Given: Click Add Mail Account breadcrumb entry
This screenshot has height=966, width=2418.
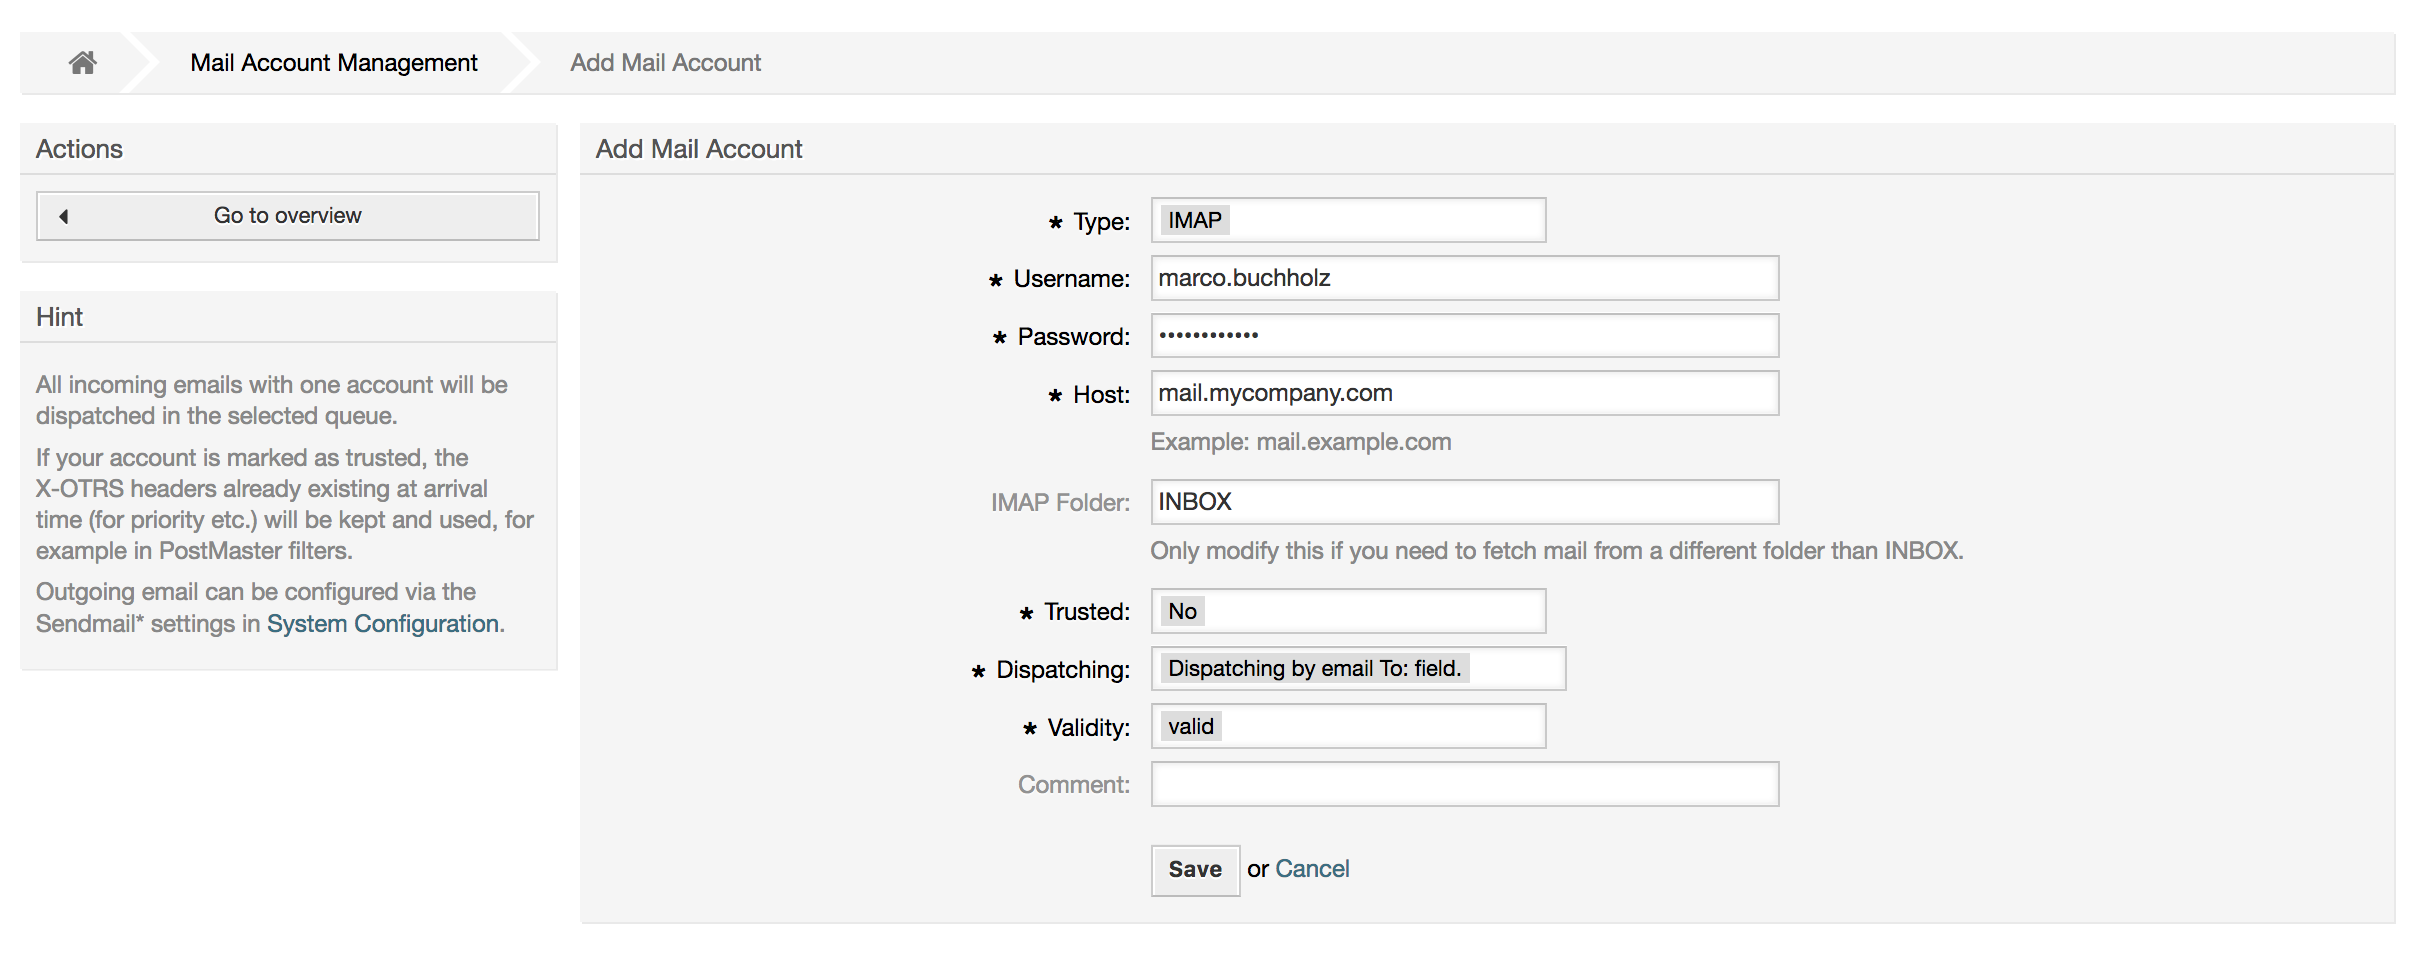Looking at the screenshot, I should pos(665,62).
